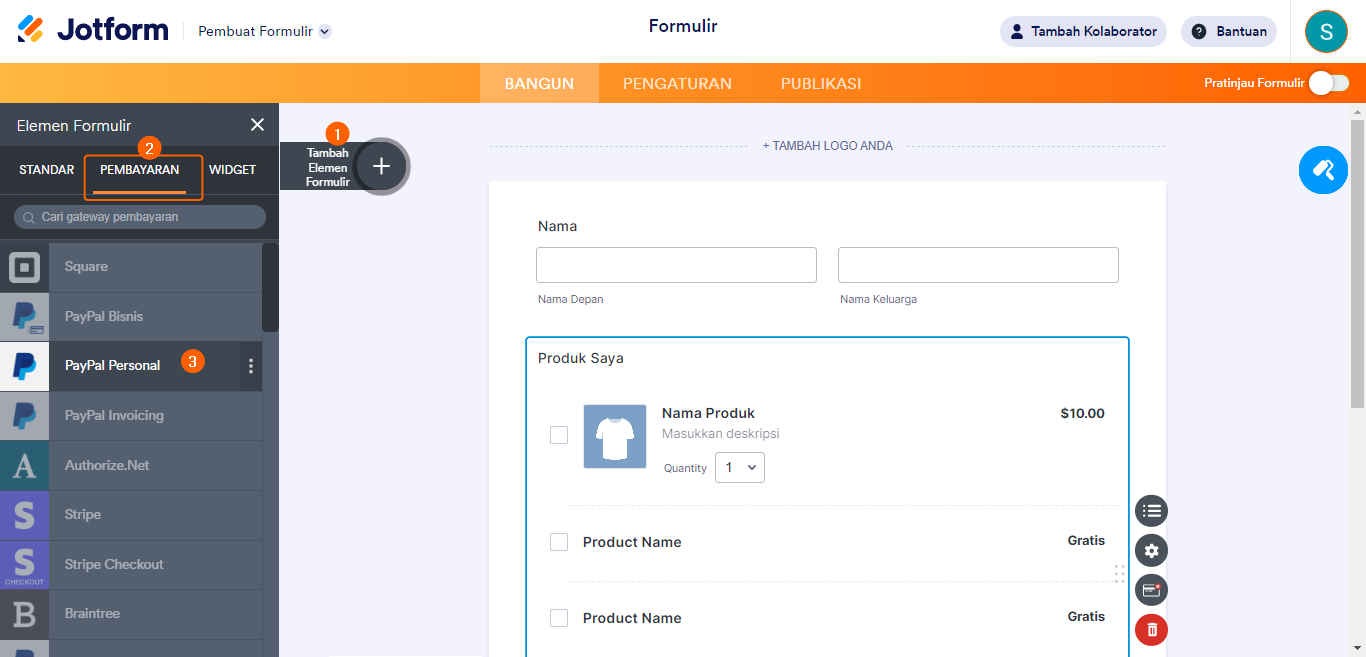
Task: Delete the product element with trash icon
Action: point(1151,629)
